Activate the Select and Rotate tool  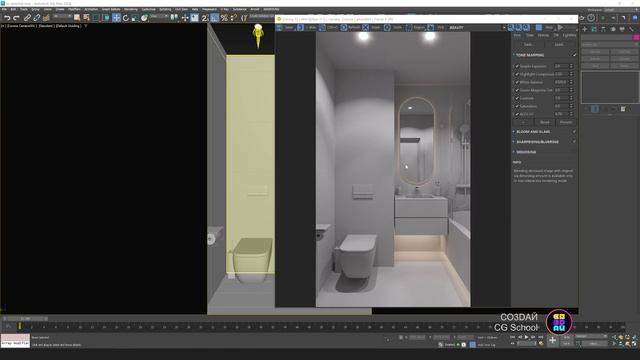click(126, 18)
